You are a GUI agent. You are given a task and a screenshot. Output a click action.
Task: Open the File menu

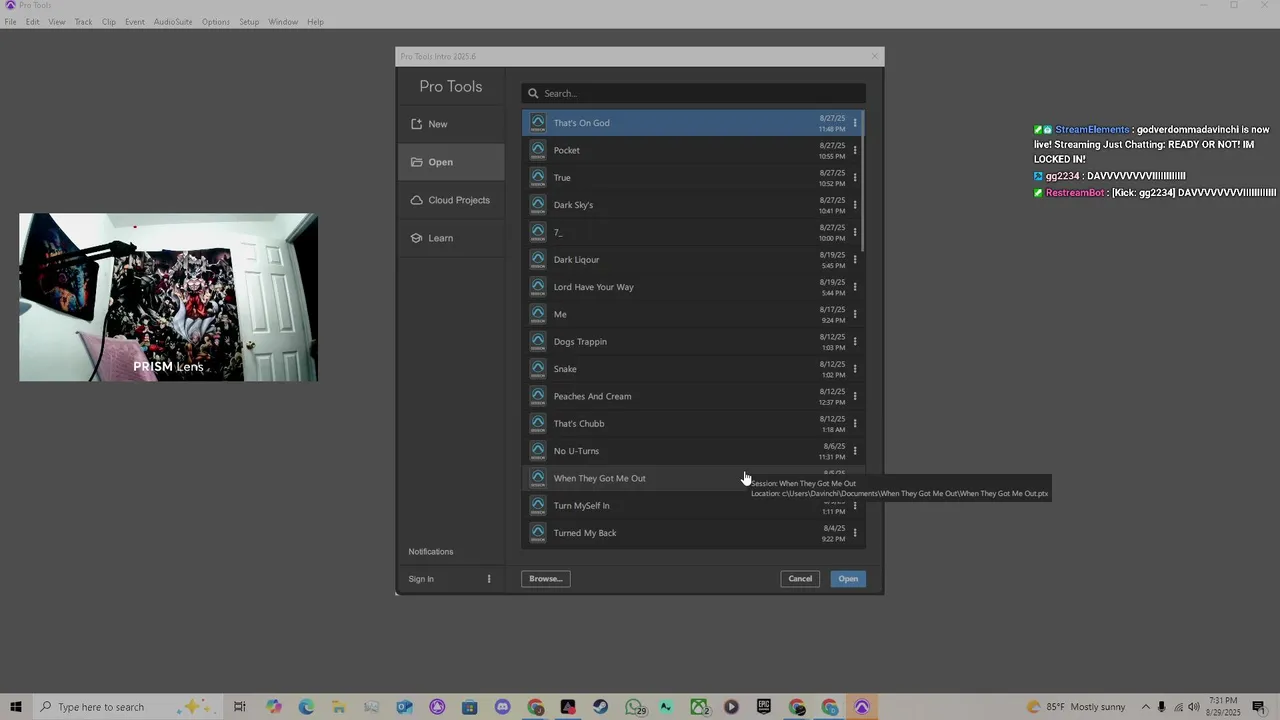pyautogui.click(x=10, y=22)
